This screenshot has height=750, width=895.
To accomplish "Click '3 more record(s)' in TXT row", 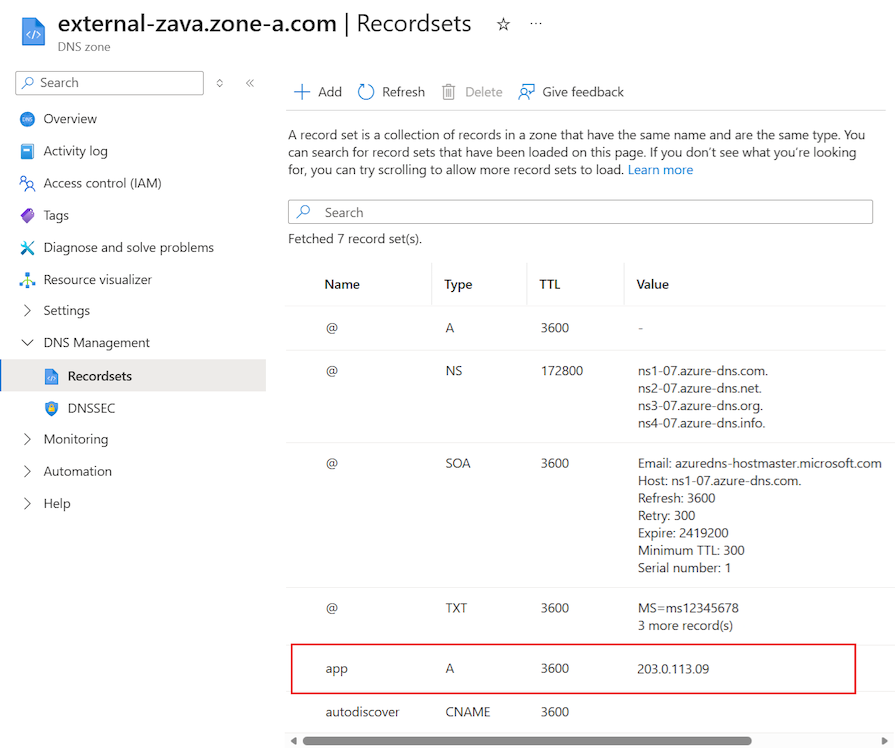I will tap(685, 626).
